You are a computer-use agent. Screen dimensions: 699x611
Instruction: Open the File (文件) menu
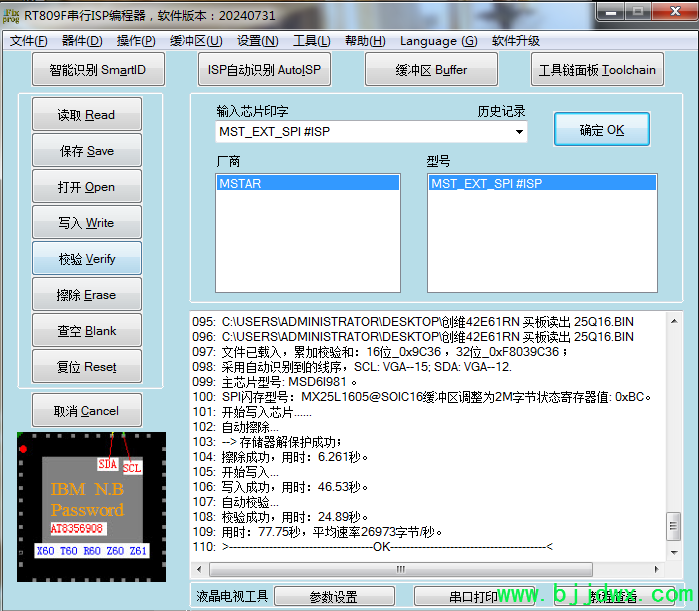[x=29, y=41]
